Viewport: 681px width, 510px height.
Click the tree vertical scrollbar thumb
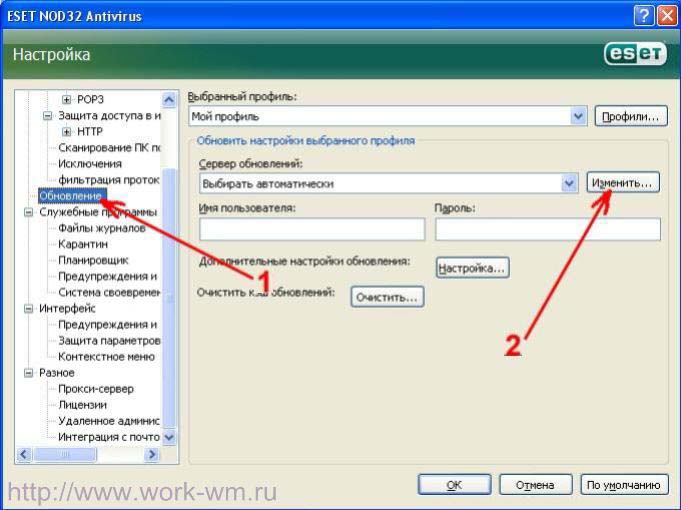tap(169, 298)
